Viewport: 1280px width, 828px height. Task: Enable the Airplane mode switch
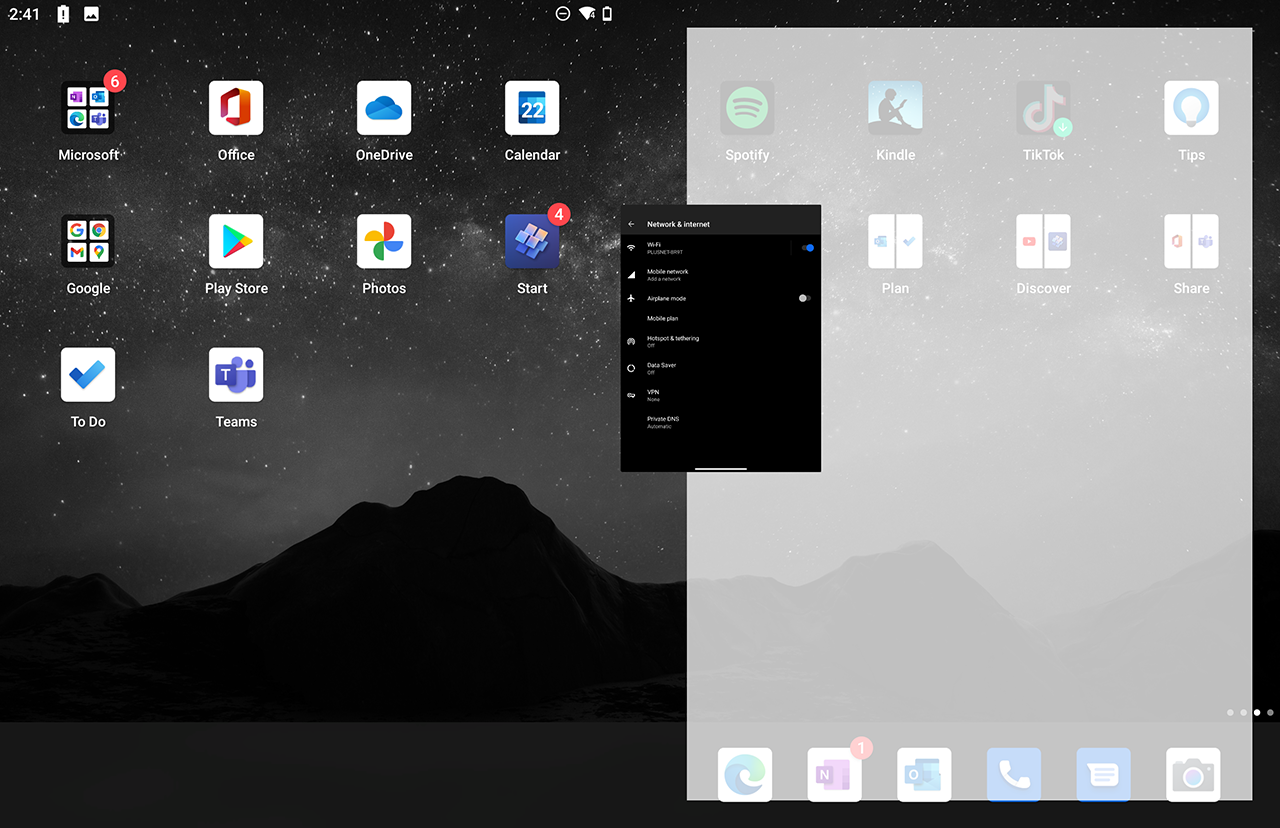pyautogui.click(x=805, y=298)
